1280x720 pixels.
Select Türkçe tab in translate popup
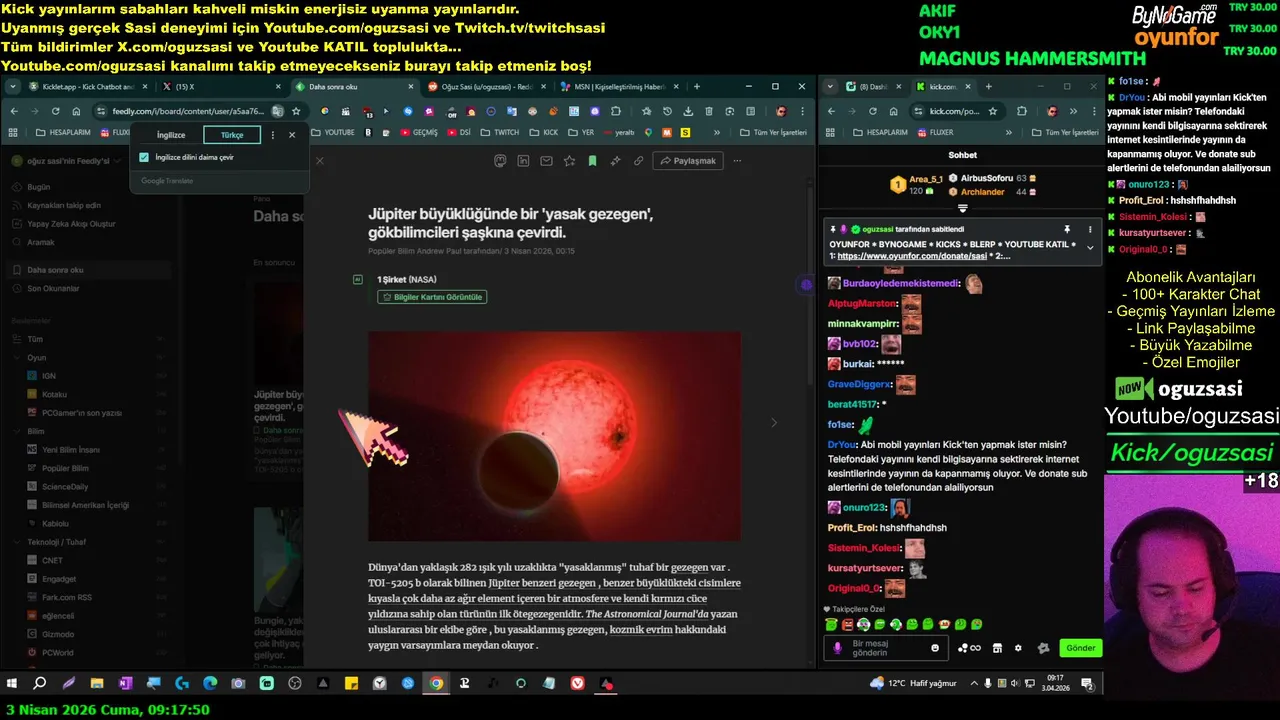232,135
